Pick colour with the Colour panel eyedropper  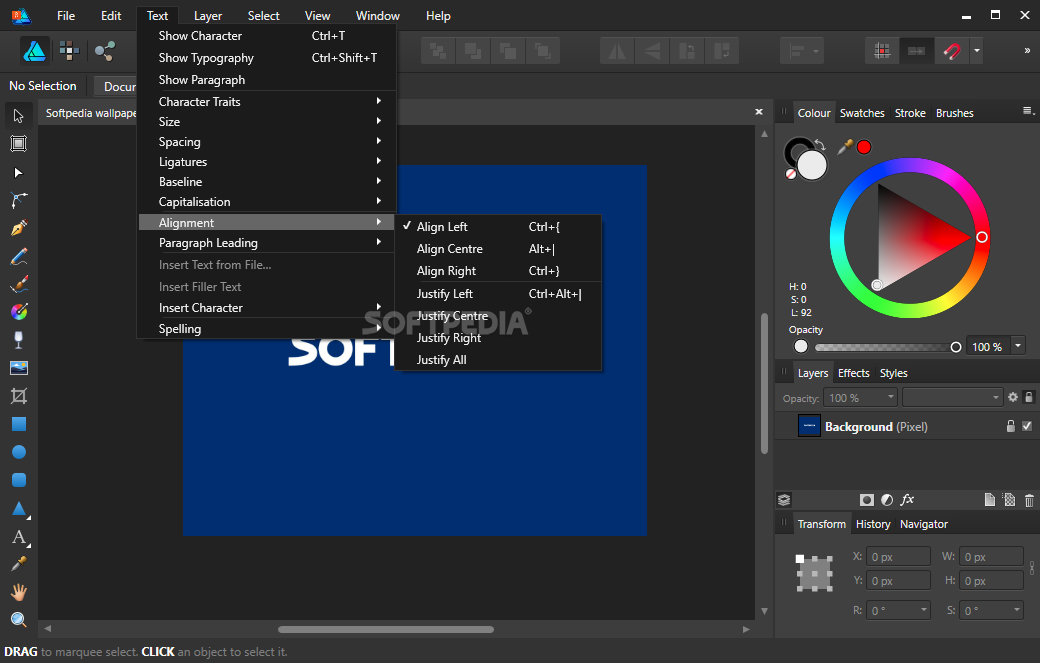pos(845,147)
